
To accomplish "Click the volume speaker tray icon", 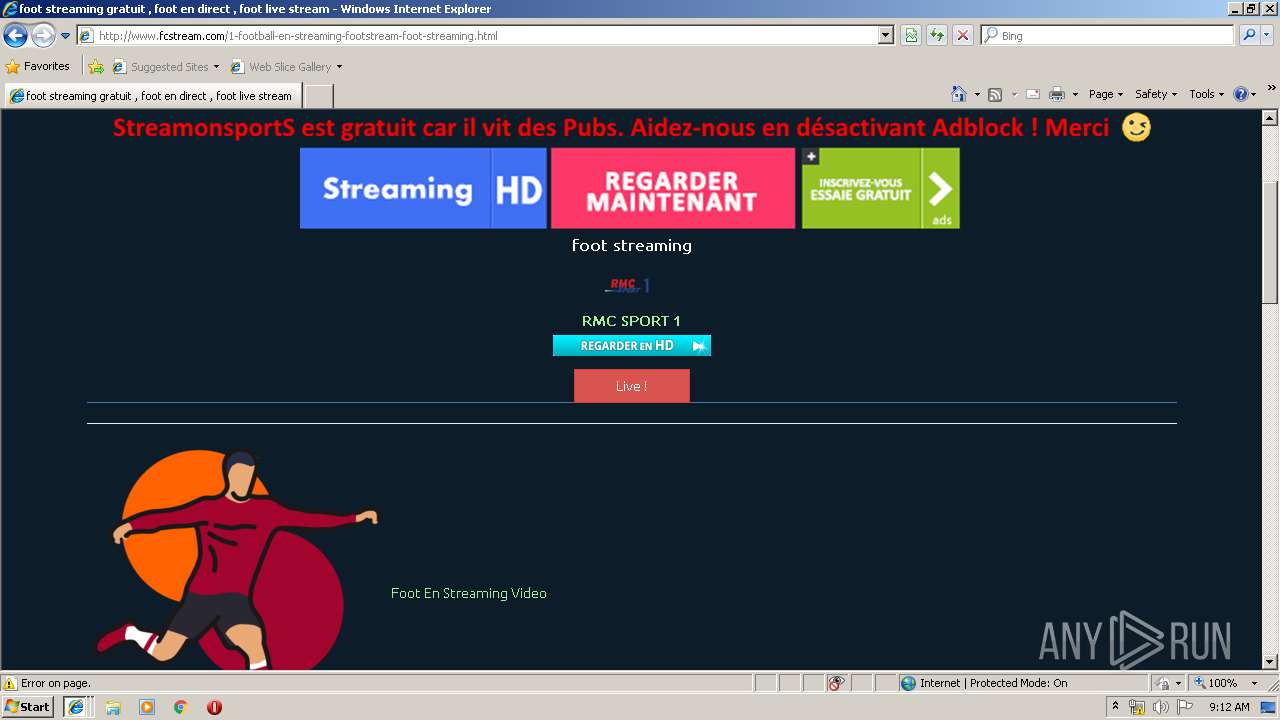I will coord(1161,707).
